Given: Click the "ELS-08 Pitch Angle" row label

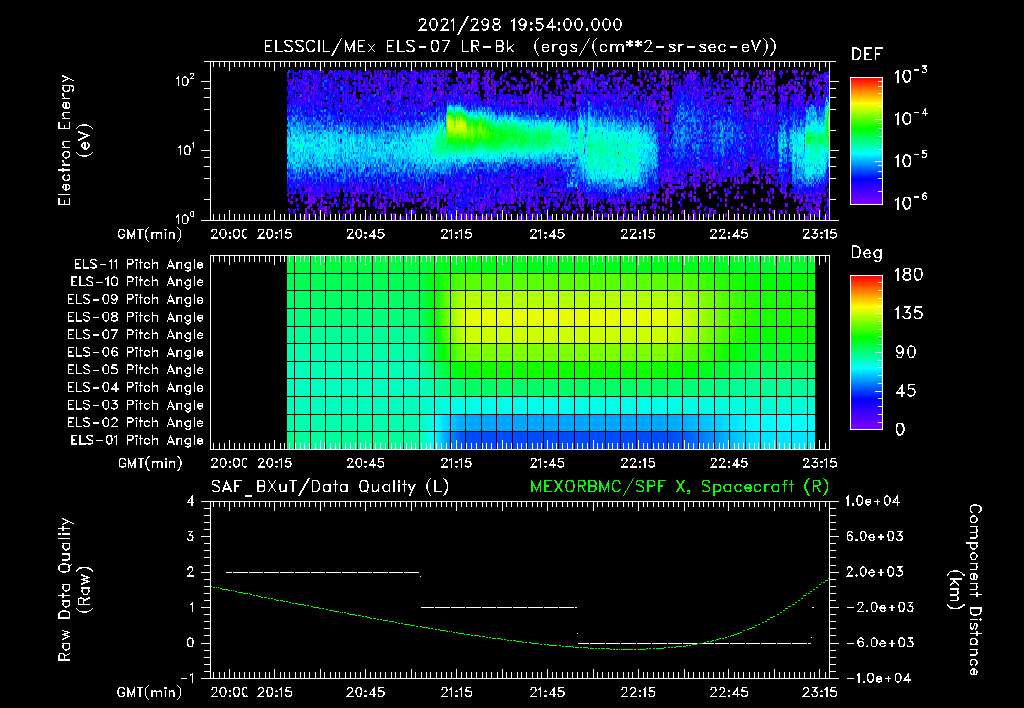Looking at the screenshot, I should tap(135, 317).
